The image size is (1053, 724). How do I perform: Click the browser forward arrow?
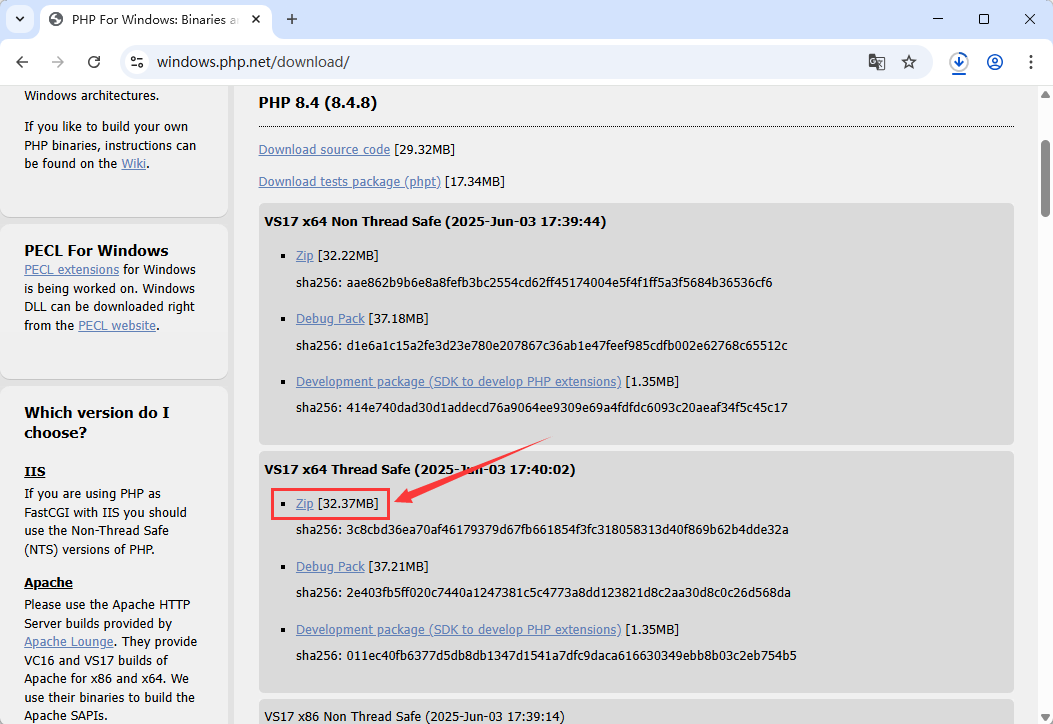tap(58, 62)
